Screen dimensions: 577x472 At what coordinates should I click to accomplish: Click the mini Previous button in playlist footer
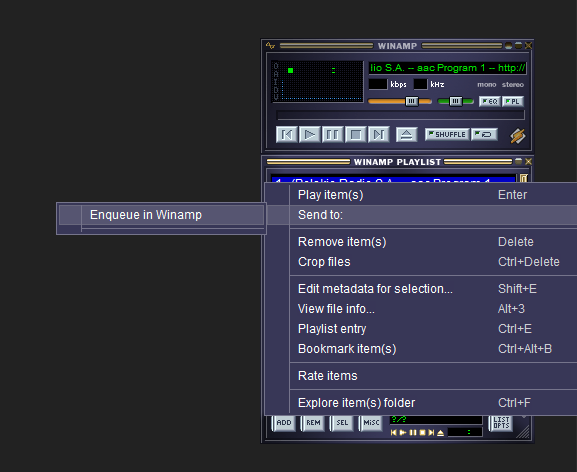pos(394,433)
